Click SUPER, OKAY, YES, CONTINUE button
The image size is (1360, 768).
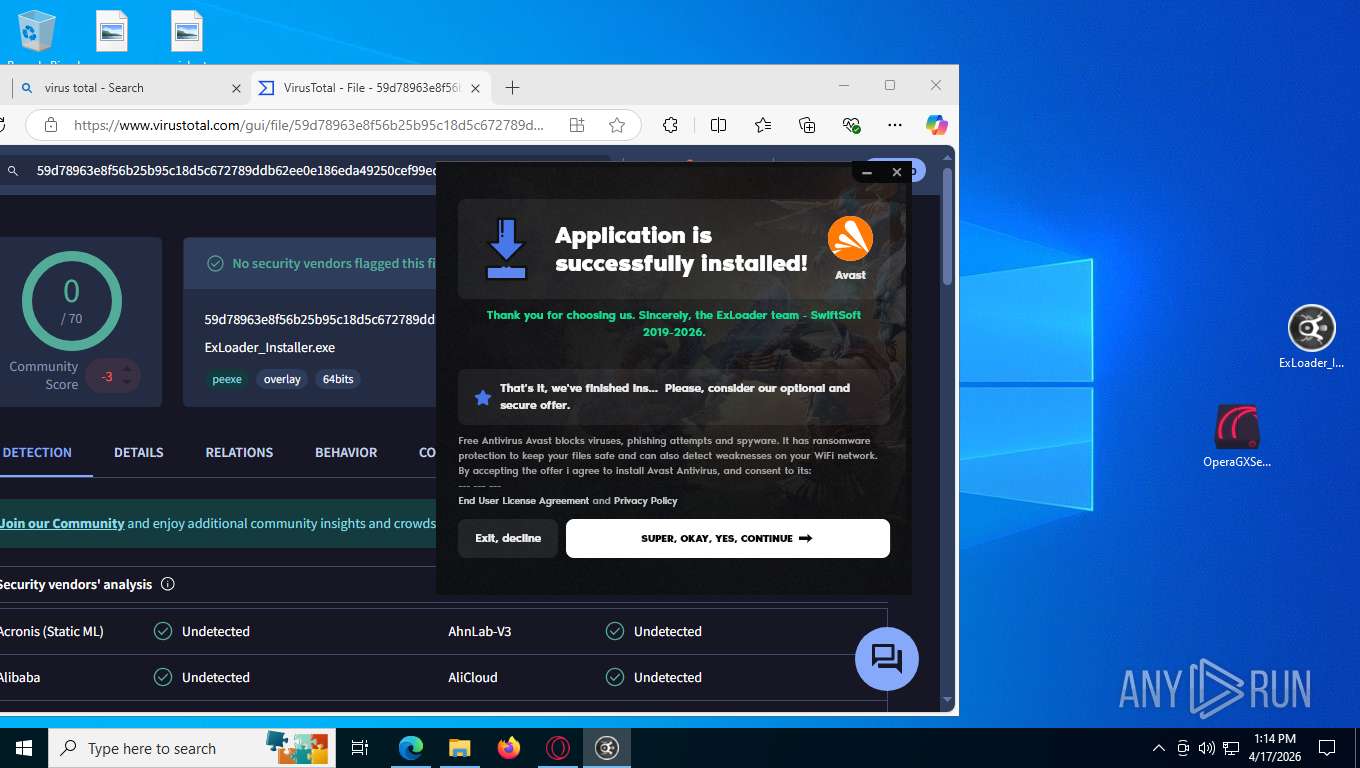tap(727, 538)
